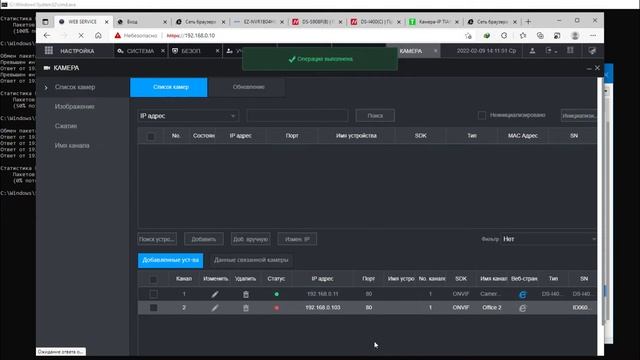Image resolution: width=640 pixels, height=360 pixels.
Task: Click the user account icon in top bar
Action: (x=532, y=51)
